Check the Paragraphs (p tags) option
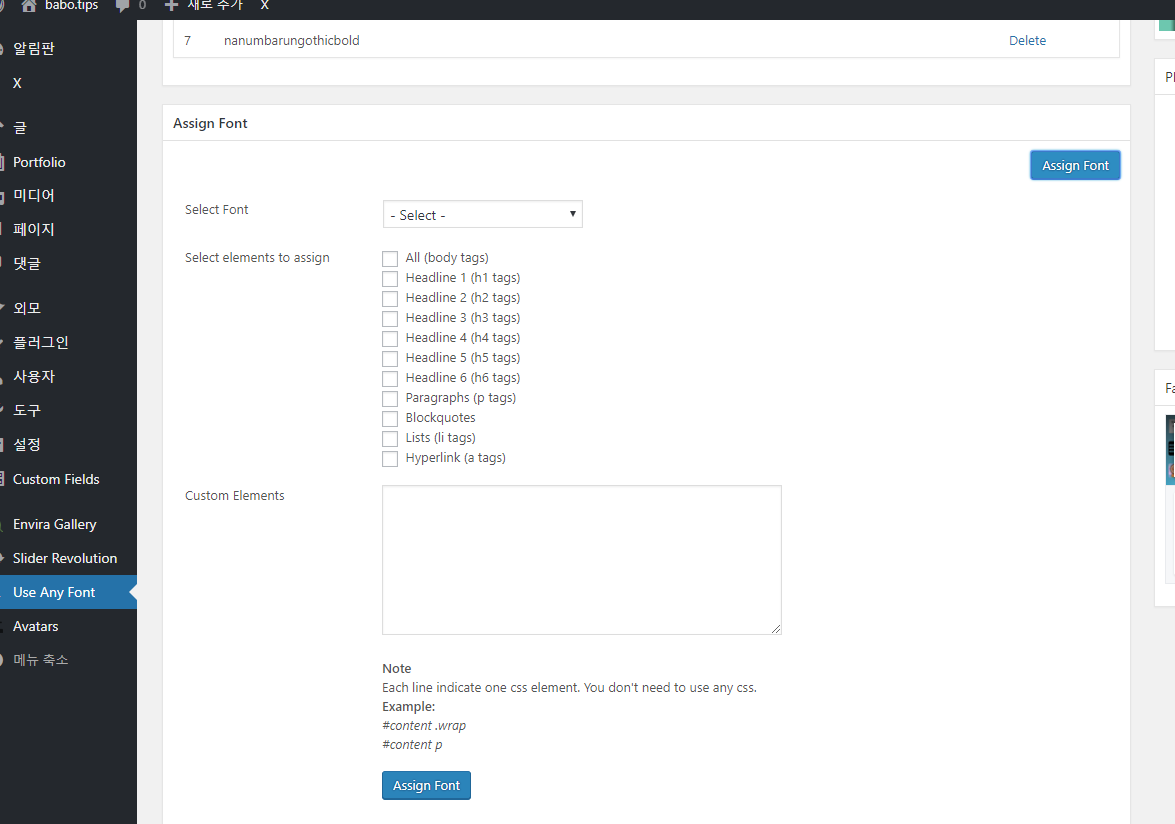Screen dimensions: 1175x824 [x=390, y=399]
